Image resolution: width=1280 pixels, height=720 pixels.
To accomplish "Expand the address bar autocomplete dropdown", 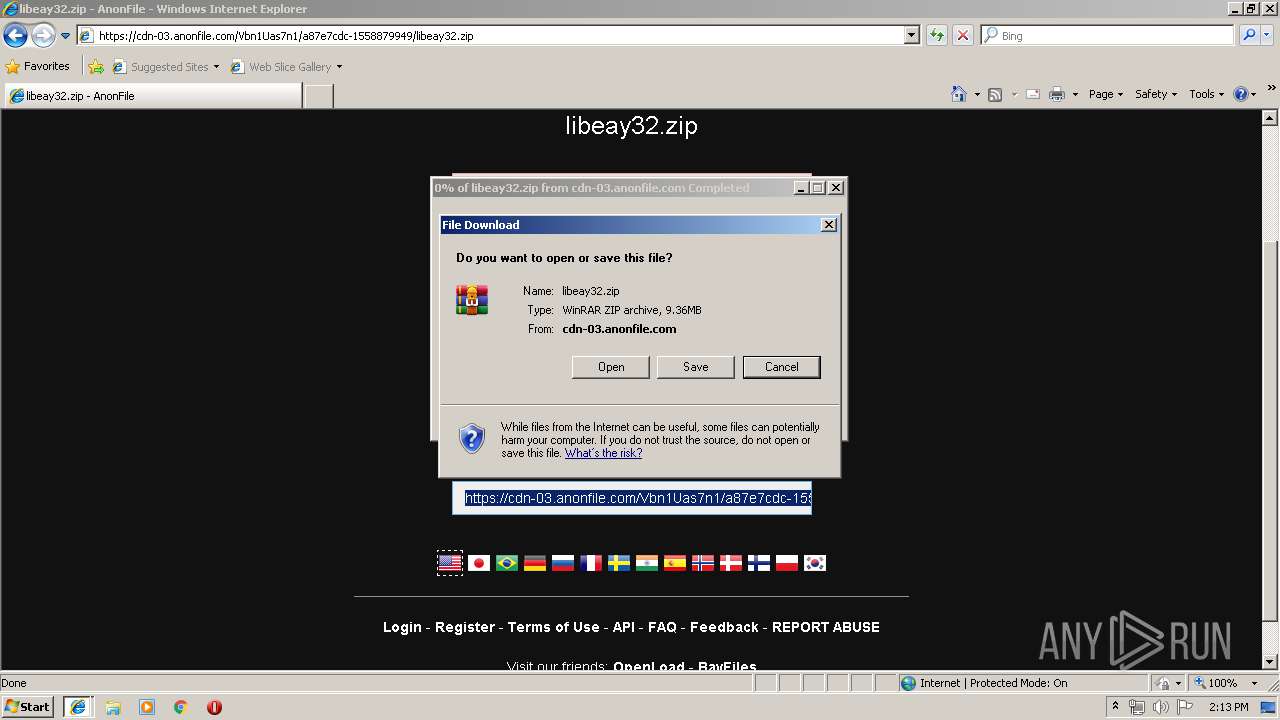I will click(x=911, y=35).
